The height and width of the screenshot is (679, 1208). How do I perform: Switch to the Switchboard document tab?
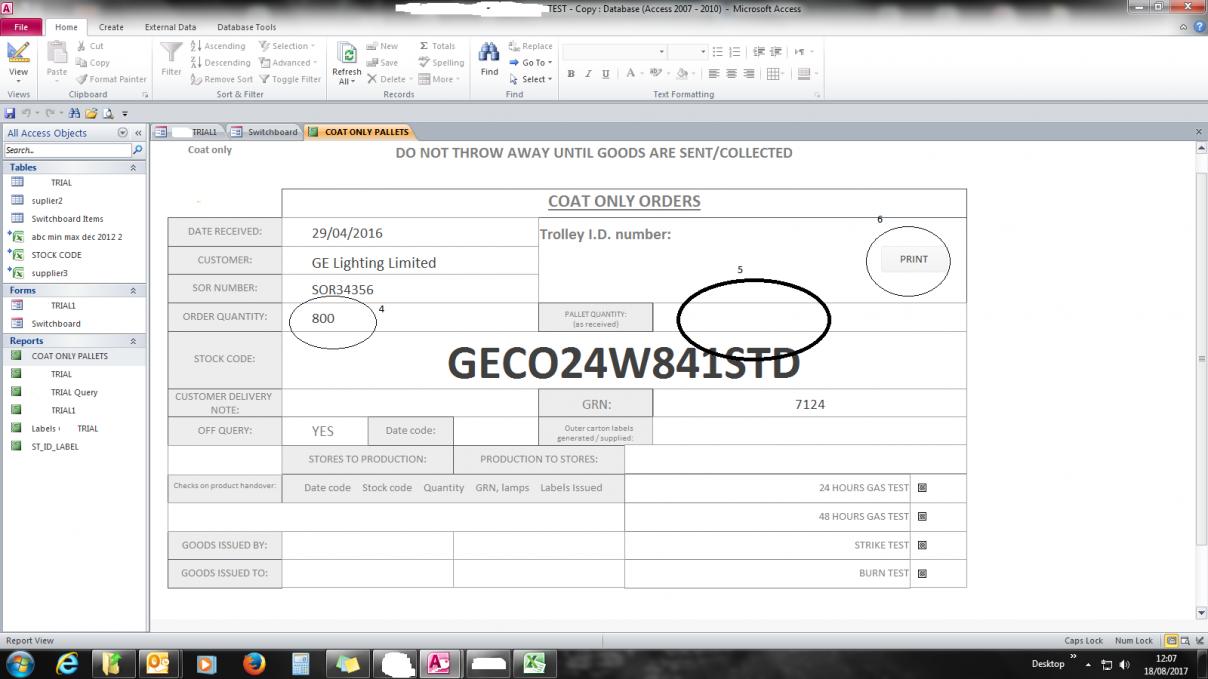pyautogui.click(x=265, y=132)
